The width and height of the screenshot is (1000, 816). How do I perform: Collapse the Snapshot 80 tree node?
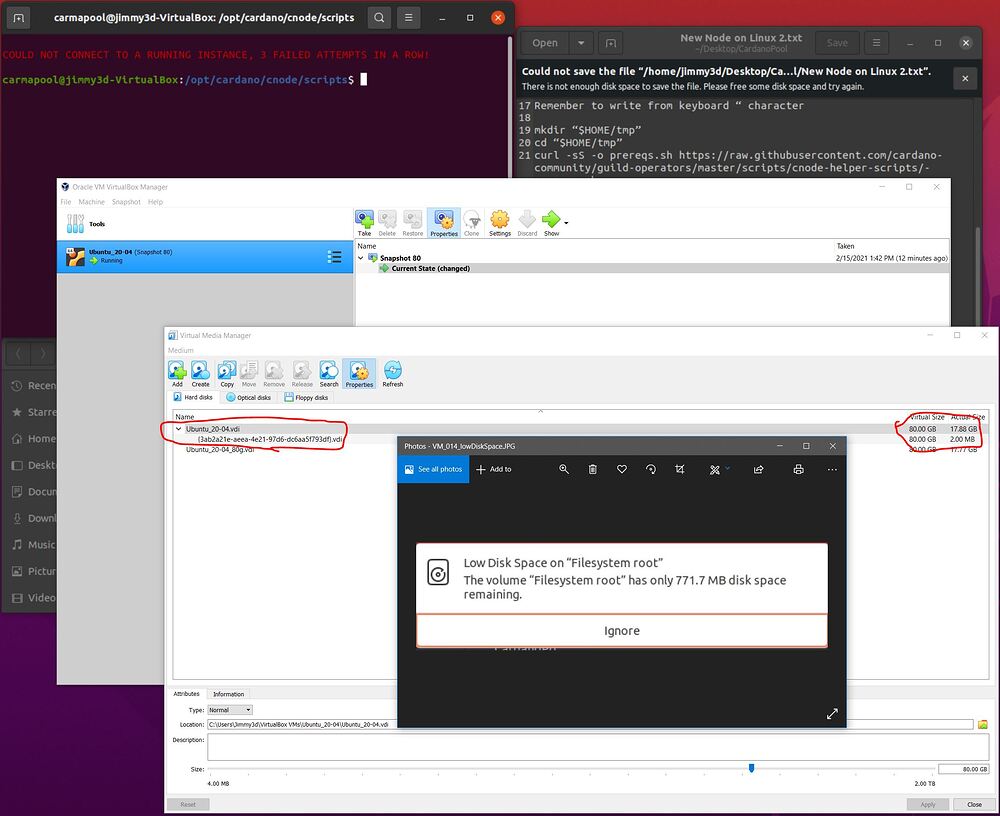(361, 258)
